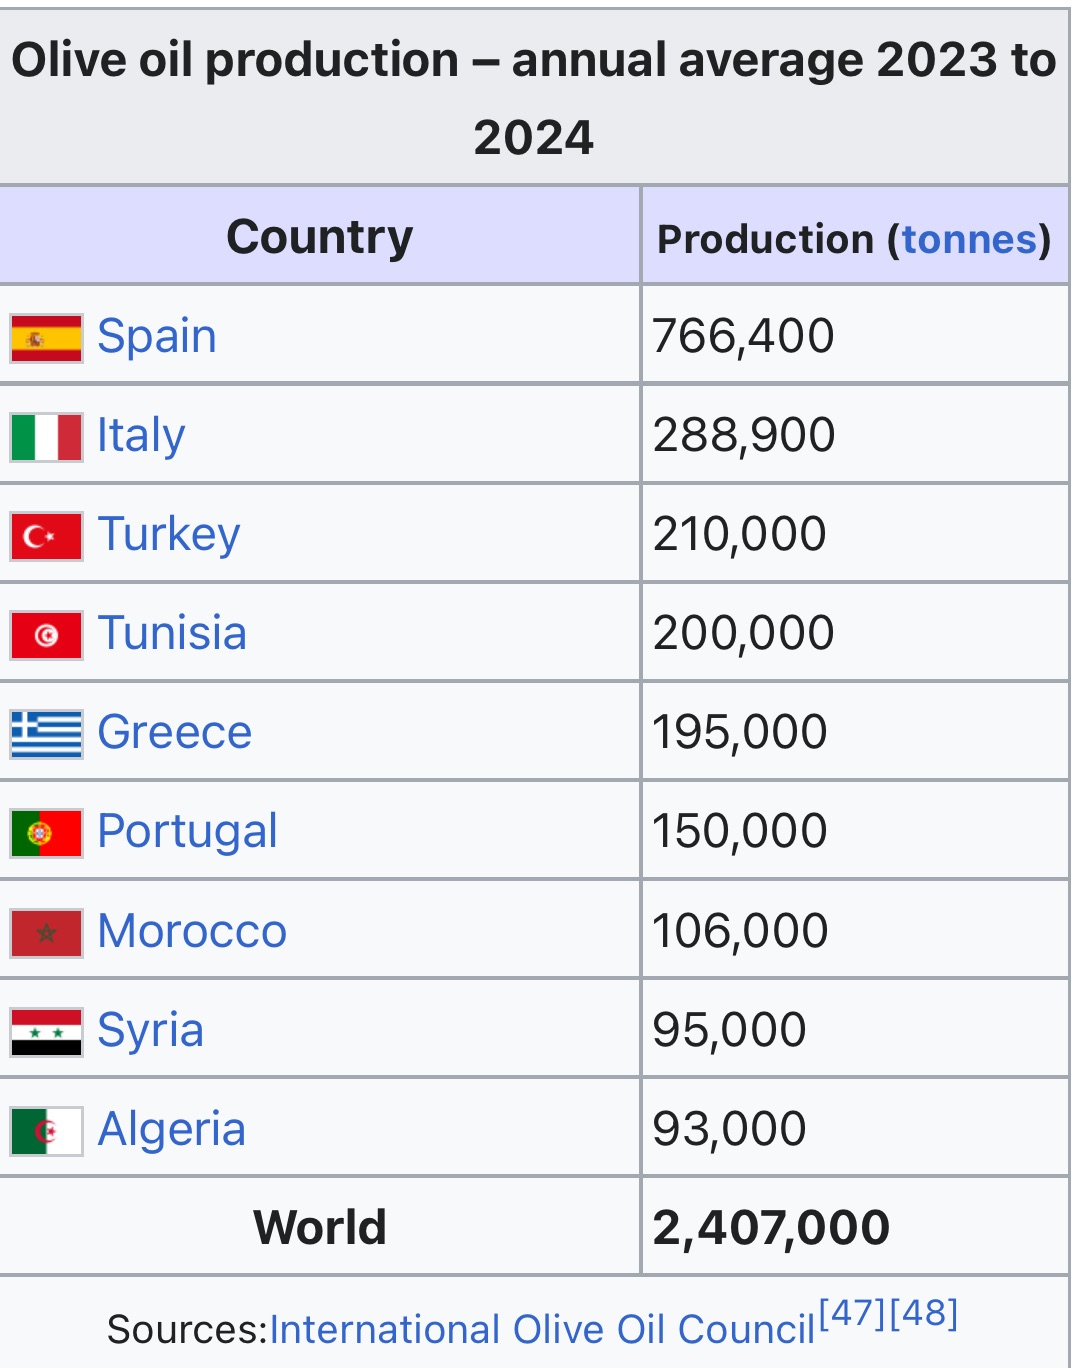Click the Spain flag icon

(x=46, y=337)
